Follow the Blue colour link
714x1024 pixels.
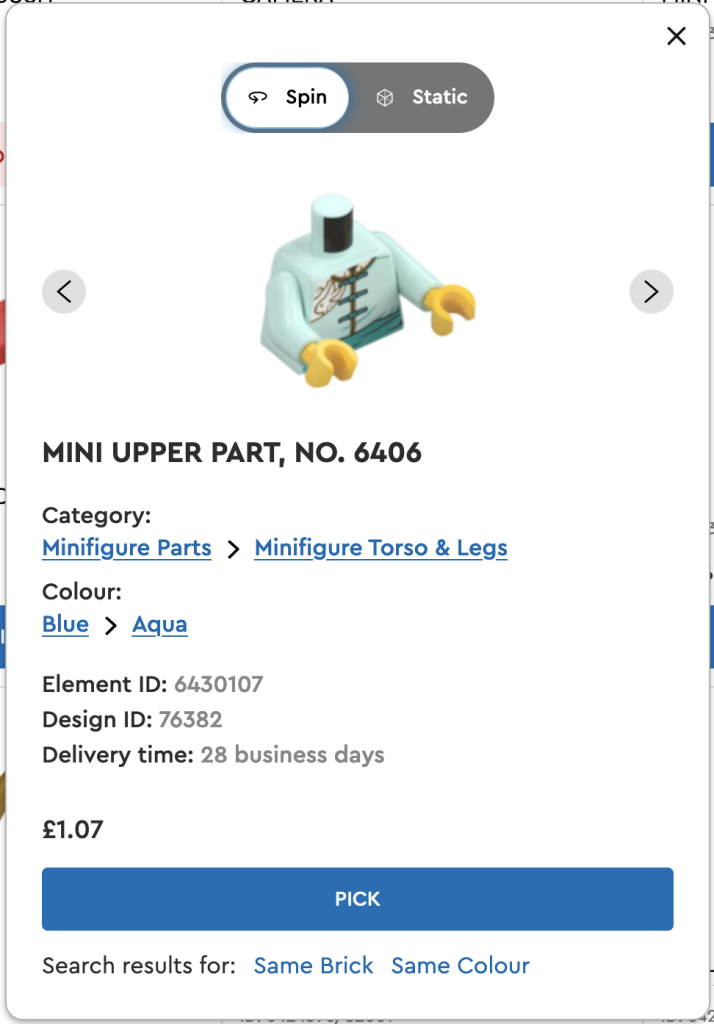[65, 625]
